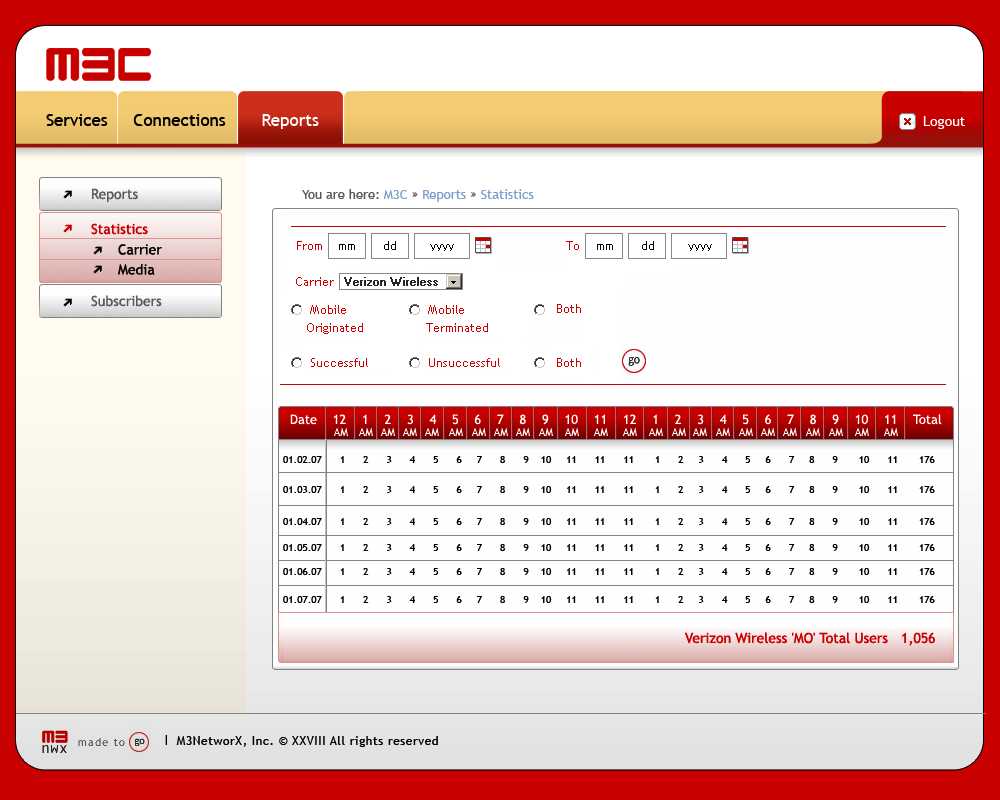This screenshot has width=1000, height=800.
Task: Open the From date calendar picker icon
Action: (x=483, y=246)
